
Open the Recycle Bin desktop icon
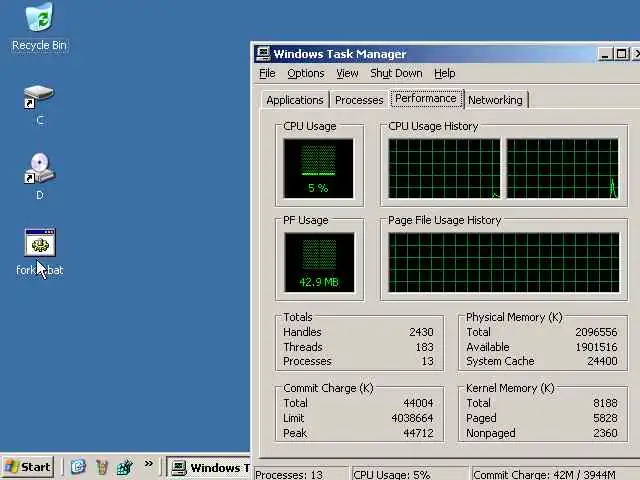39,27
